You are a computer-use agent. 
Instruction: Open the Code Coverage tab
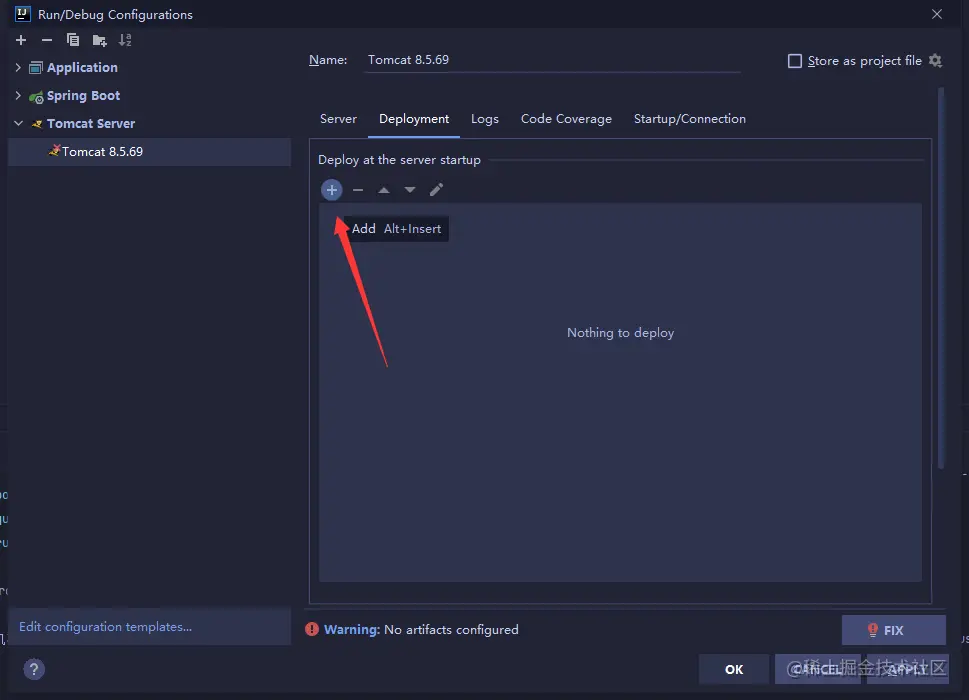pos(566,119)
